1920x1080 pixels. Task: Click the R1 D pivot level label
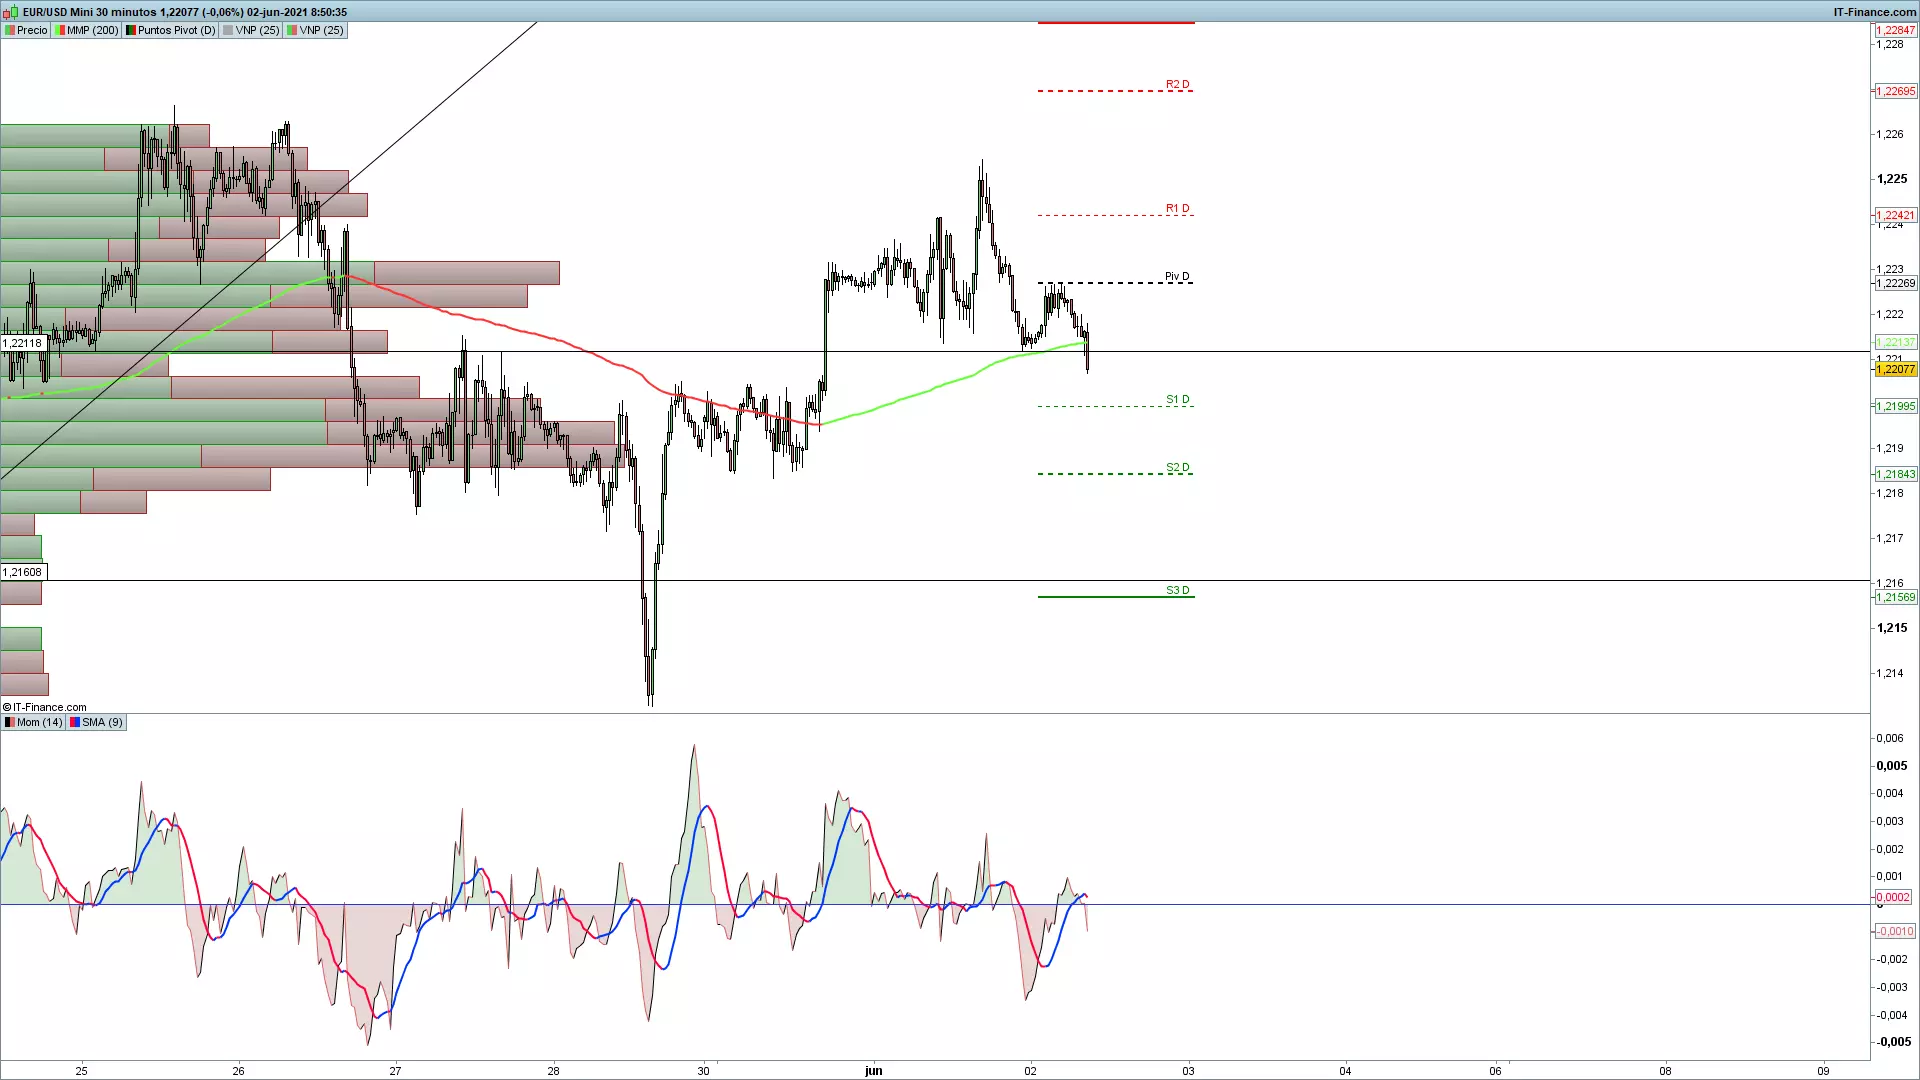(x=1178, y=208)
